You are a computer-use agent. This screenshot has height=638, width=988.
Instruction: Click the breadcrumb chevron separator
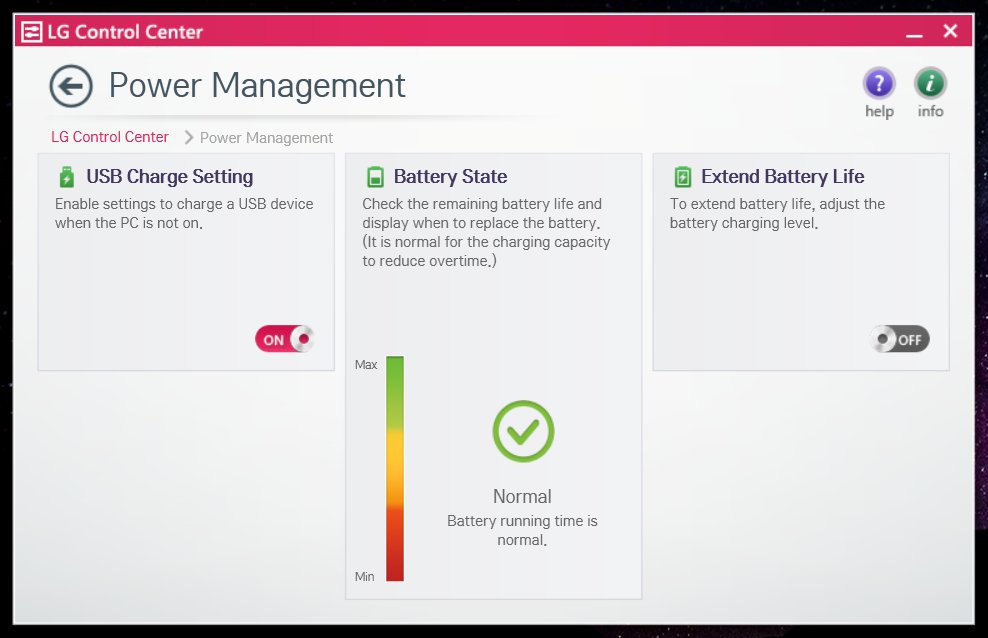pos(188,137)
